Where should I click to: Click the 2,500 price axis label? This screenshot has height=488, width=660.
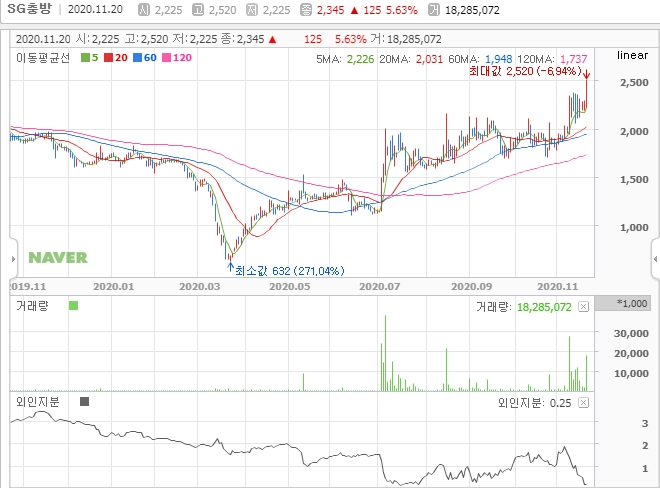click(x=634, y=83)
